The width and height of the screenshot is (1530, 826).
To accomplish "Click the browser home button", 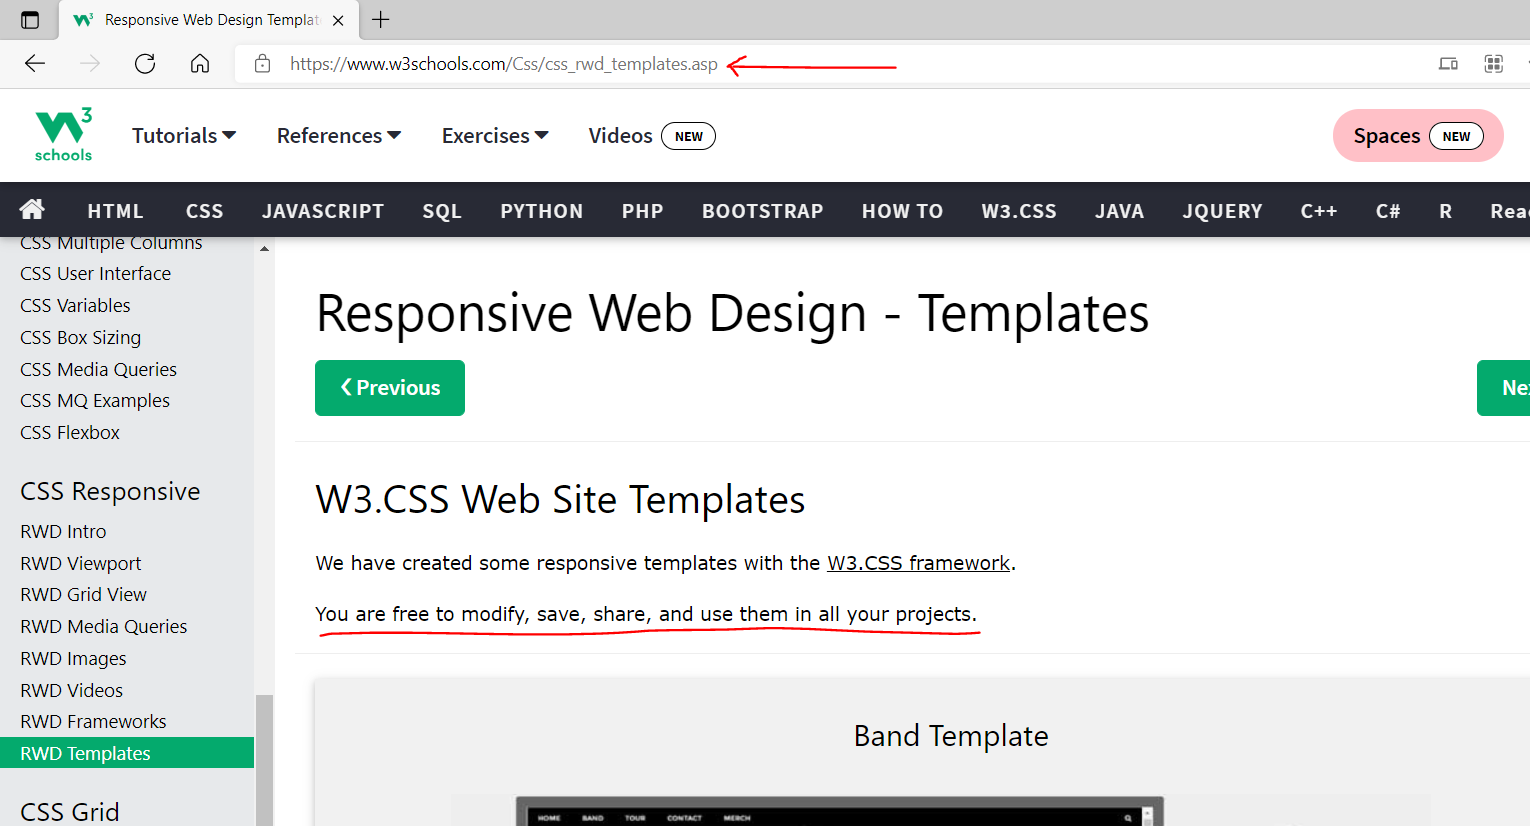I will [200, 64].
